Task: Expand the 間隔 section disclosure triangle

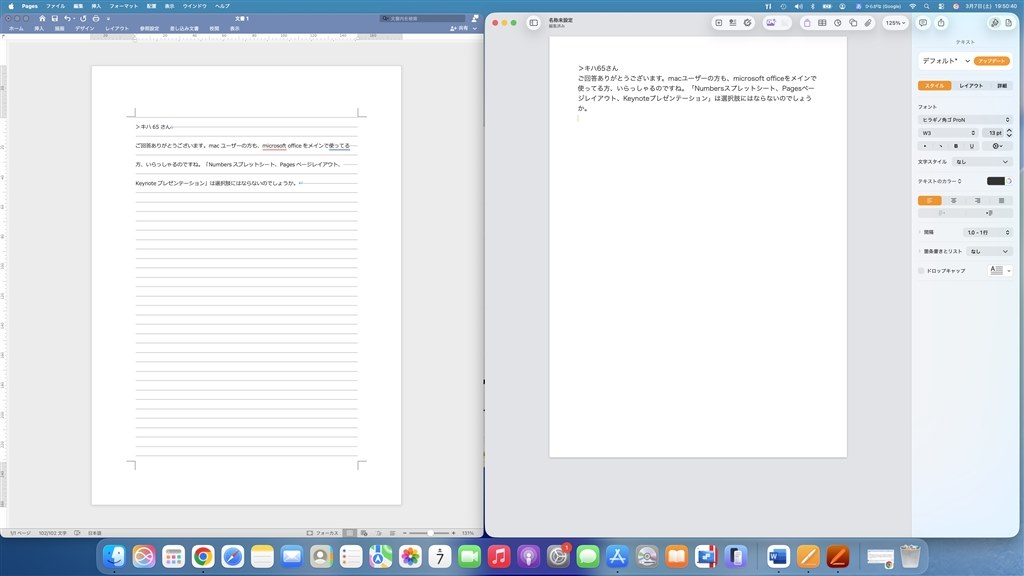Action: pos(920,232)
